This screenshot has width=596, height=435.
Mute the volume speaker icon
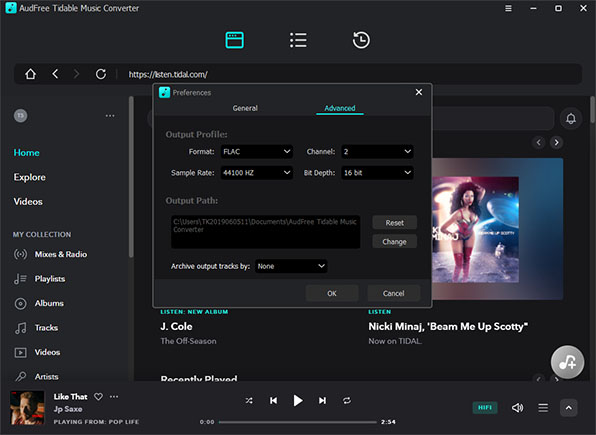[517, 408]
